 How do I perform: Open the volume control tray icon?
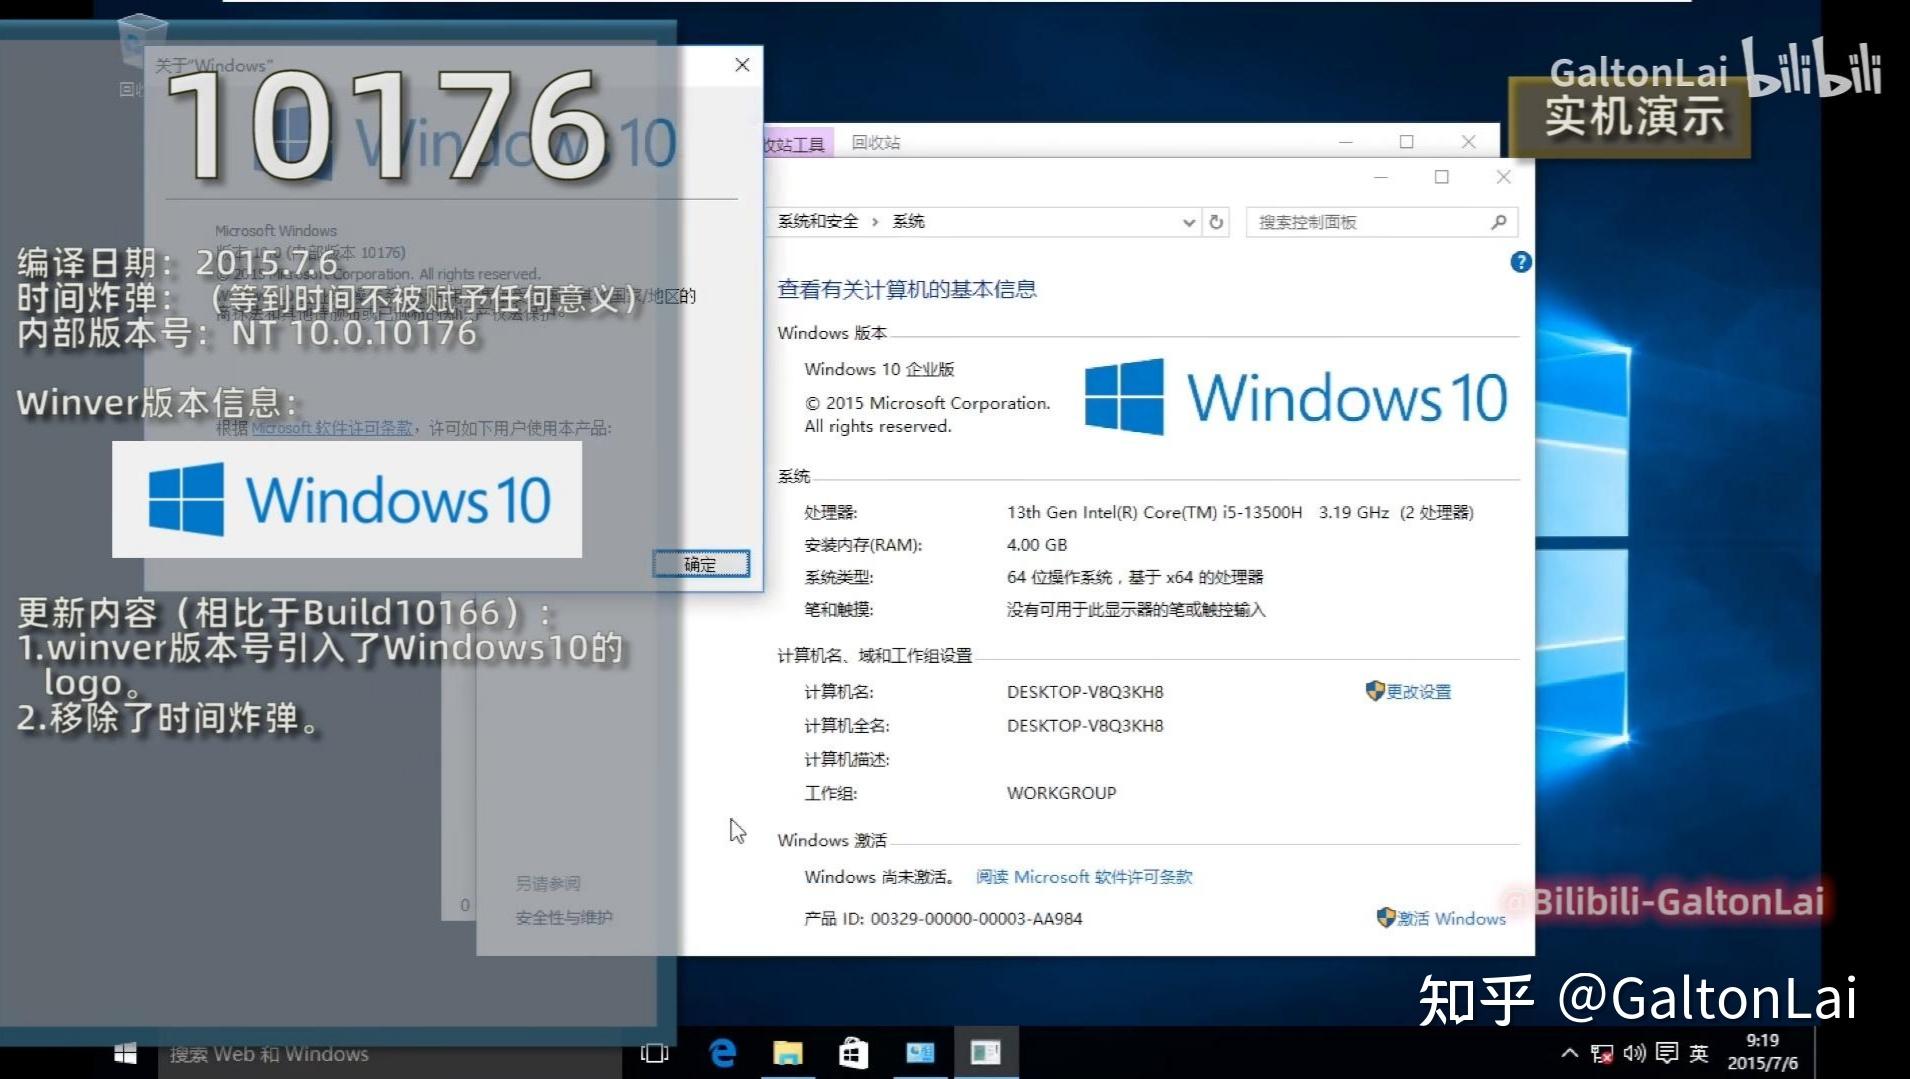[1634, 1053]
